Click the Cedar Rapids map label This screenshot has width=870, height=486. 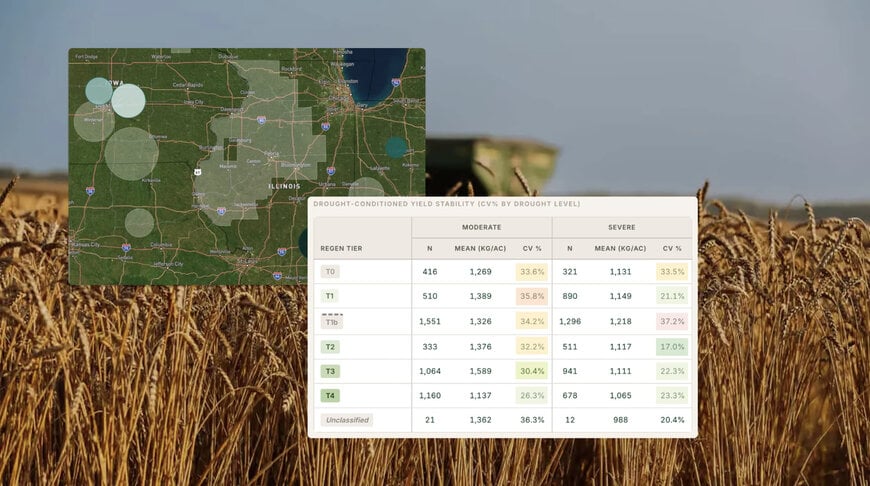tap(188, 85)
